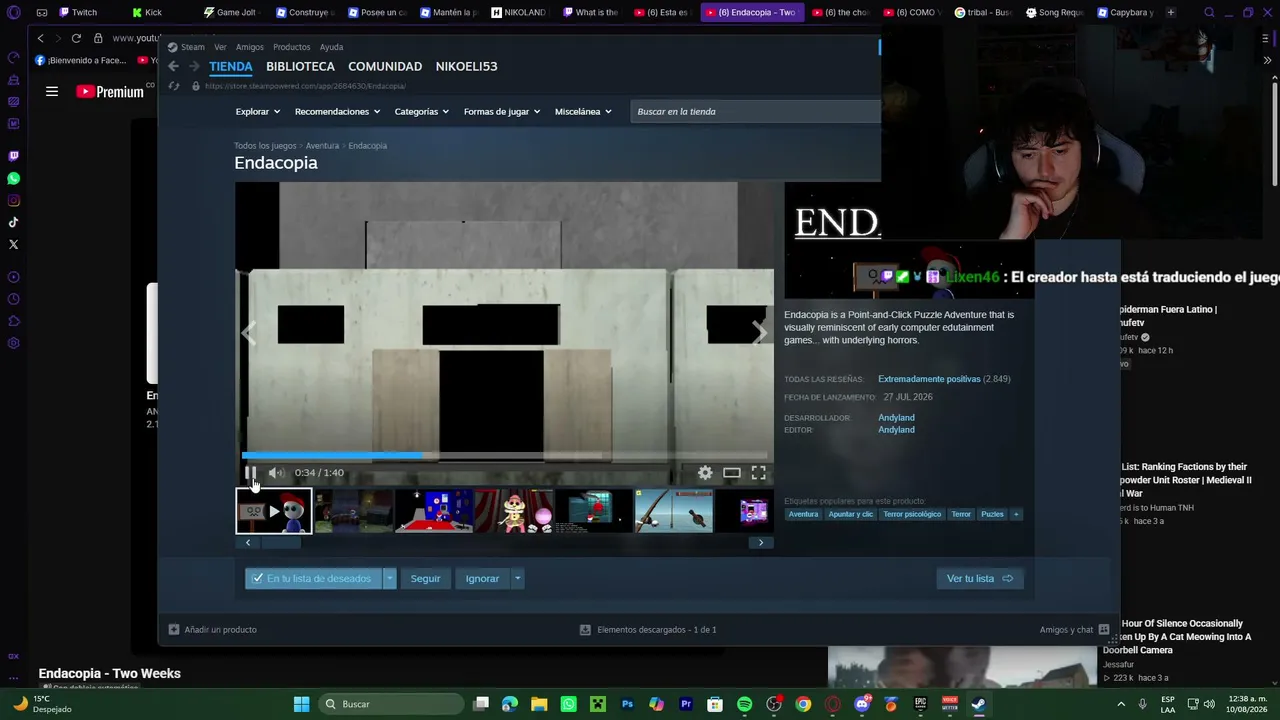Open Steam downloads 'Elementos descargados'

pos(648,630)
